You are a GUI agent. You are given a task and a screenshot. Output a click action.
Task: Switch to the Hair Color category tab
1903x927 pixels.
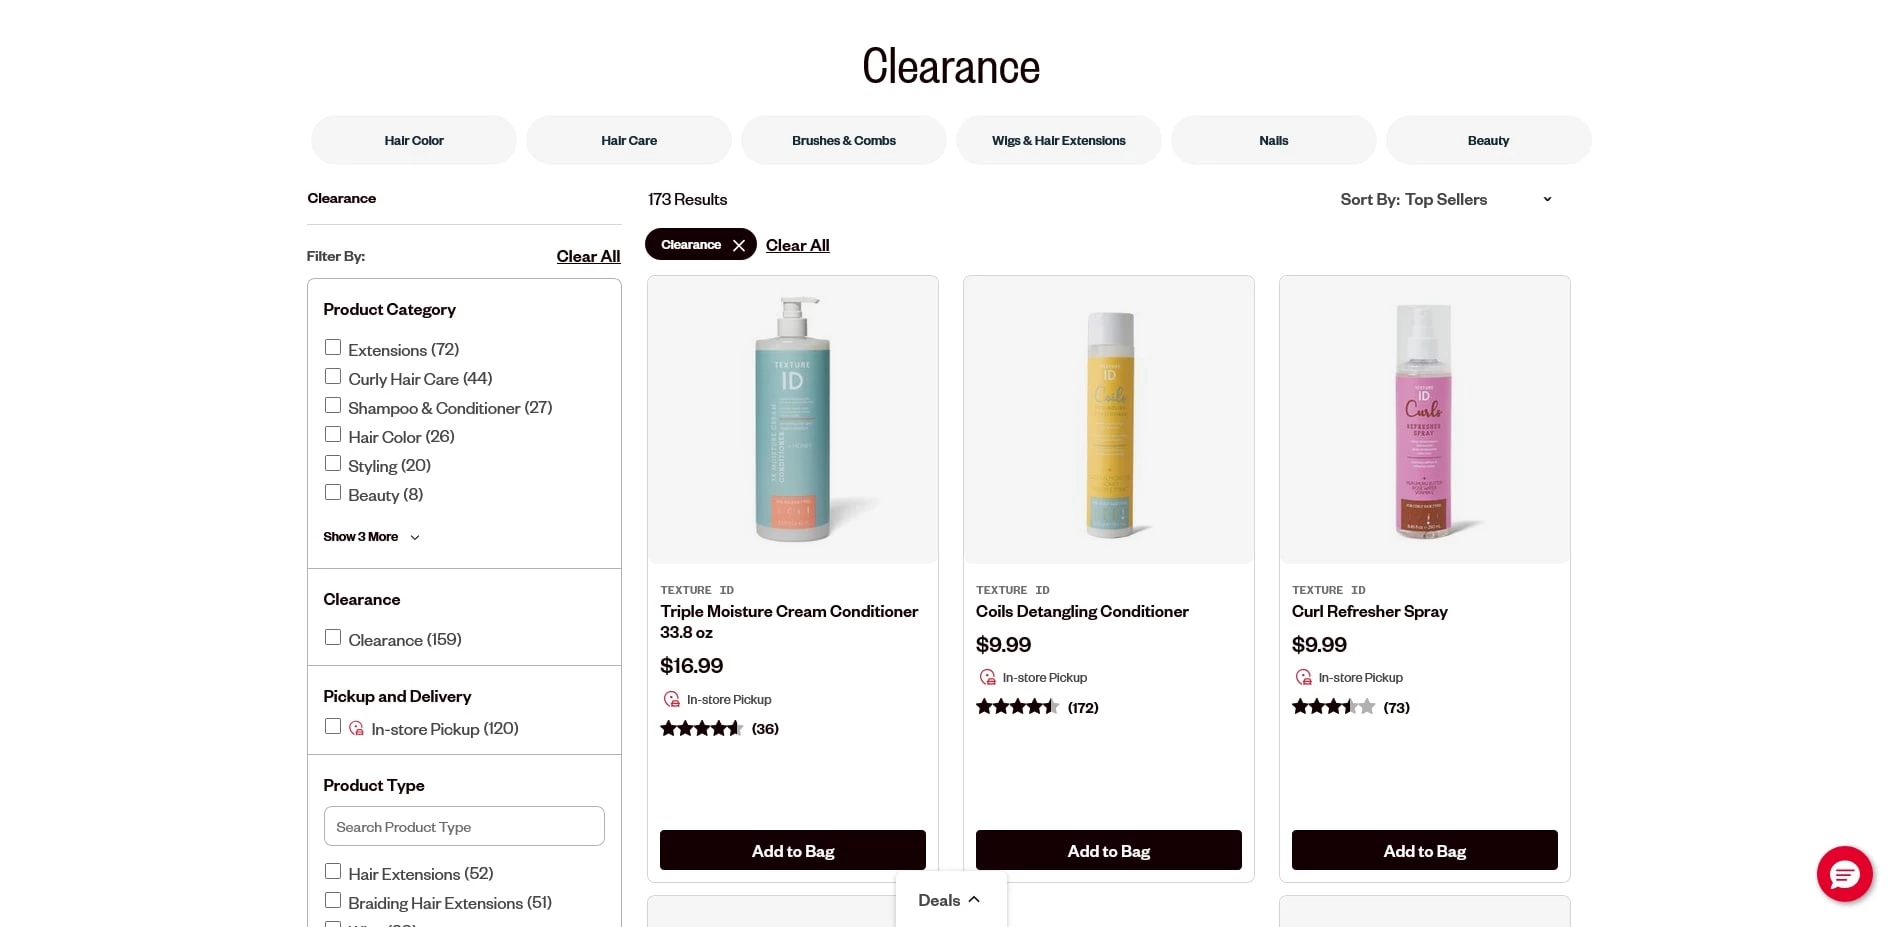pos(414,140)
